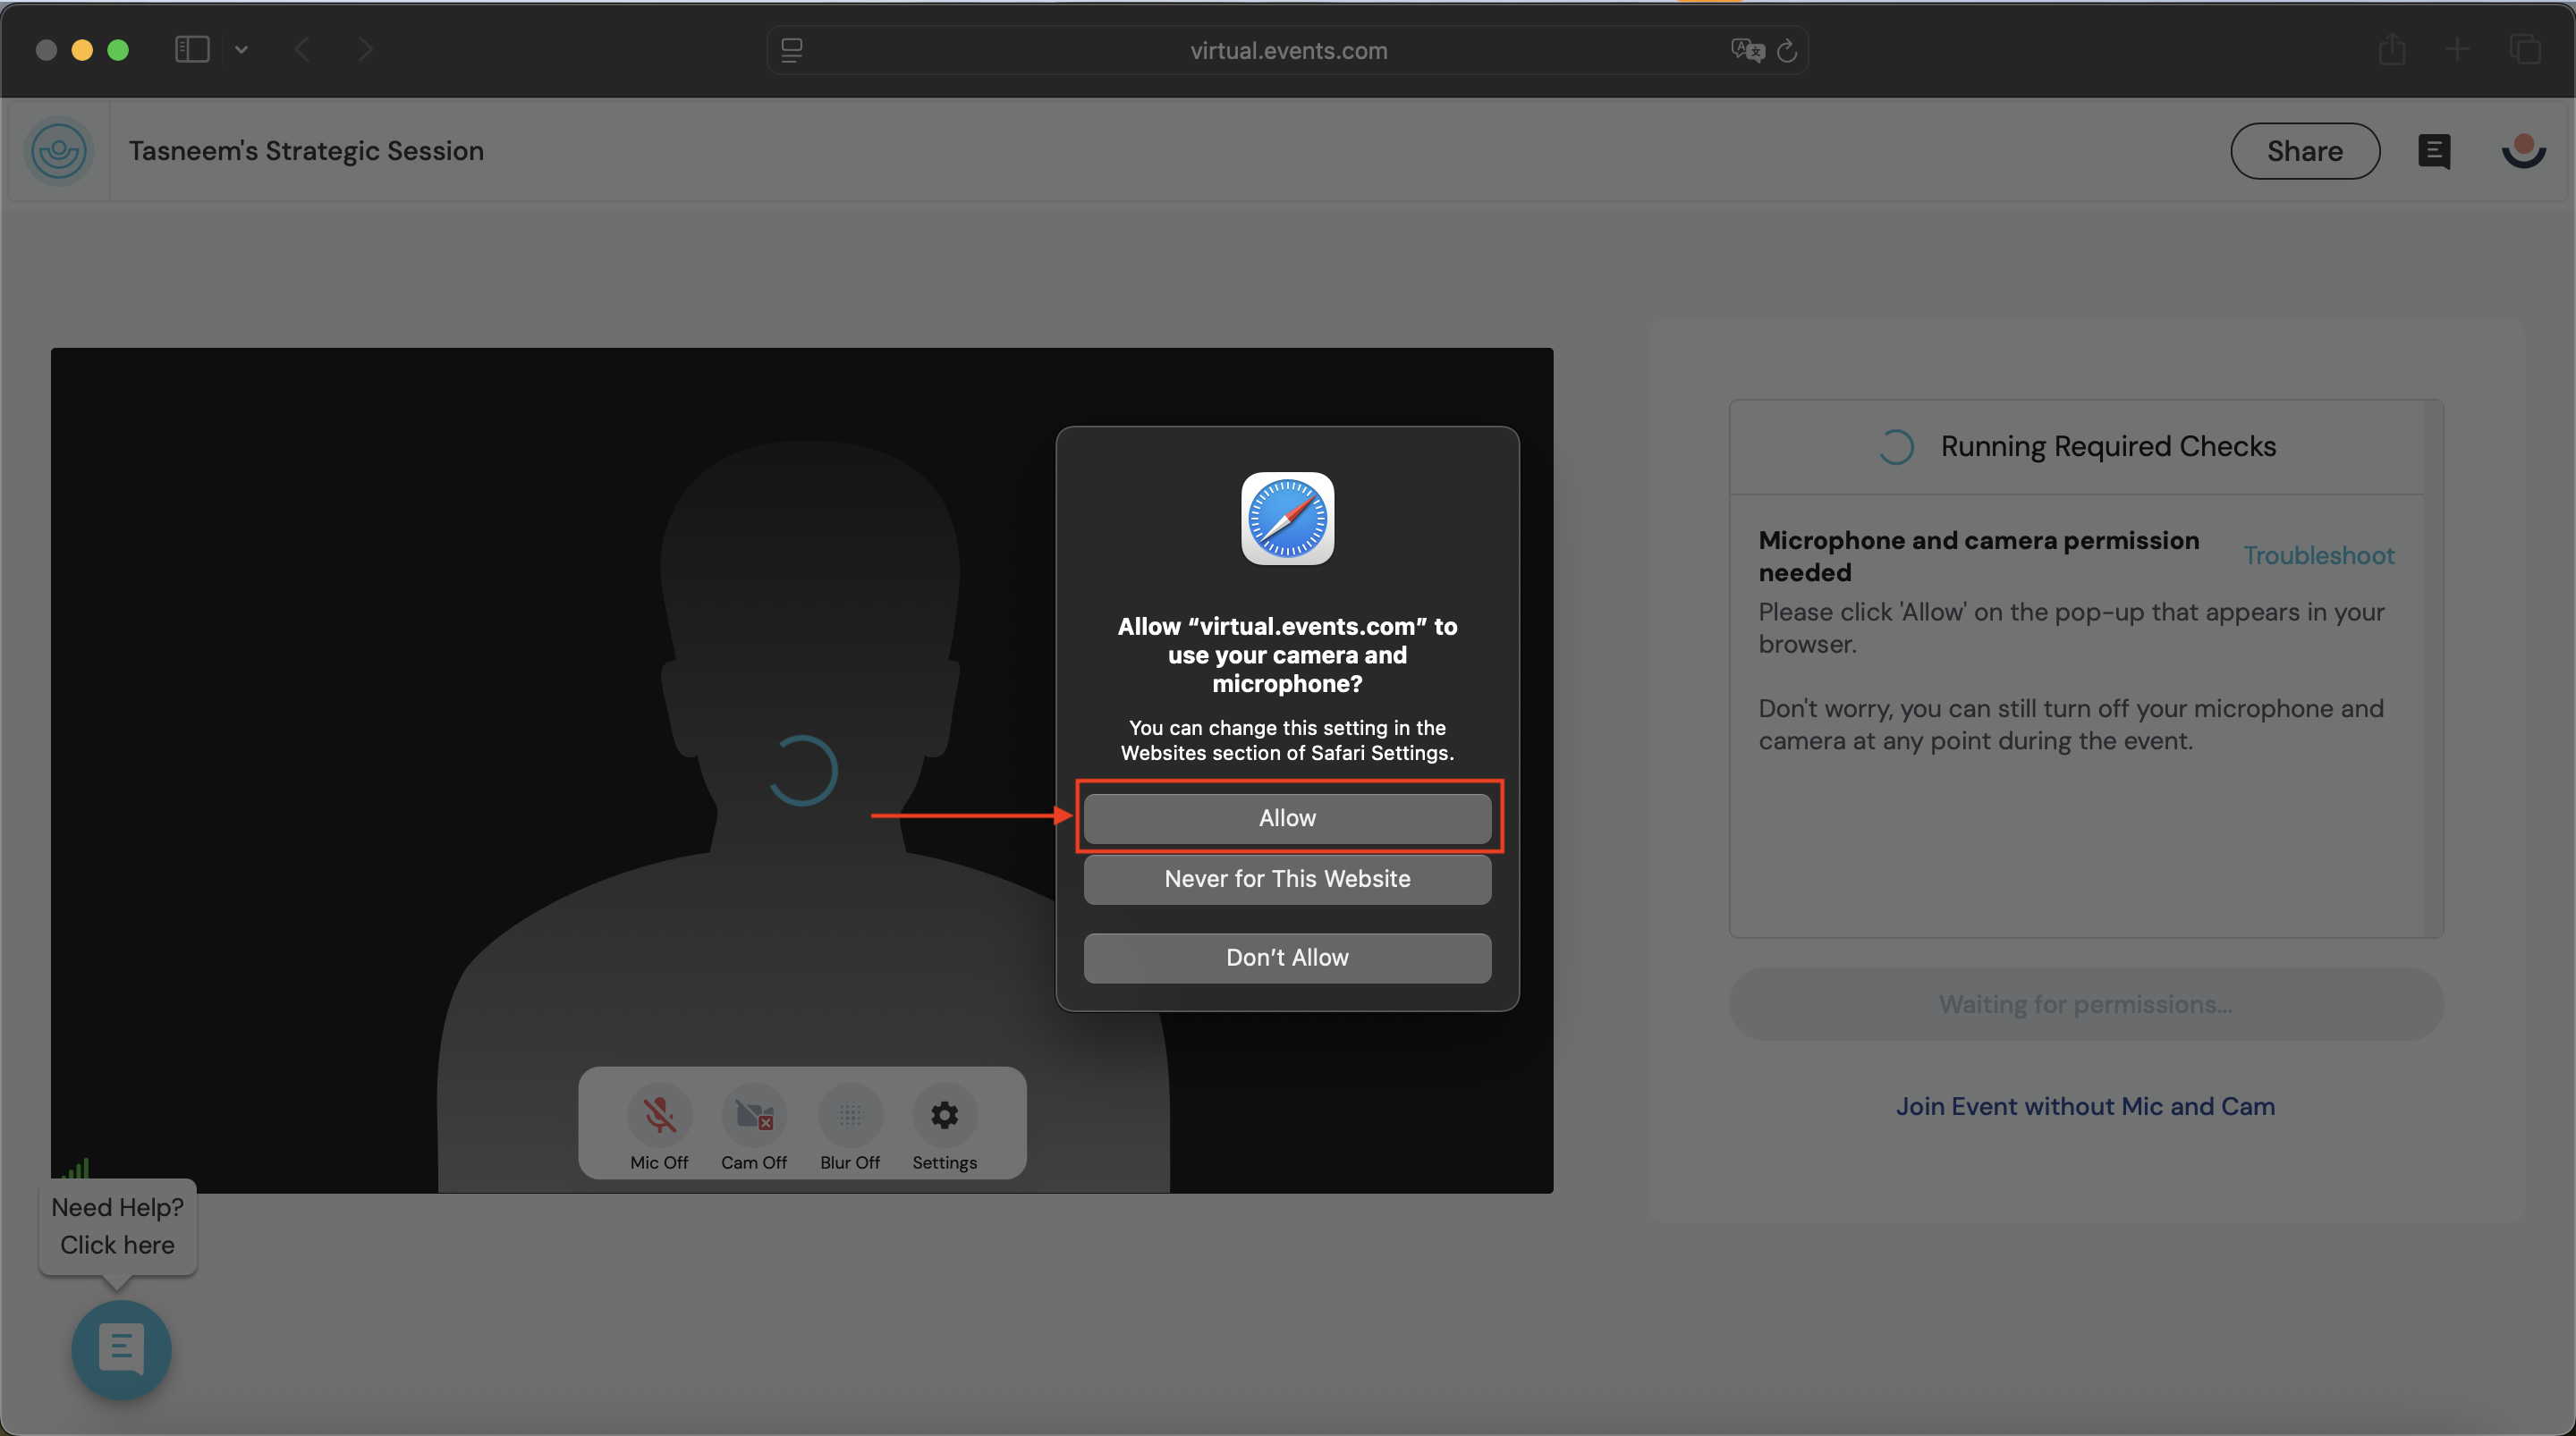Click the event logo icon
The width and height of the screenshot is (2576, 1436).
coord(59,151)
